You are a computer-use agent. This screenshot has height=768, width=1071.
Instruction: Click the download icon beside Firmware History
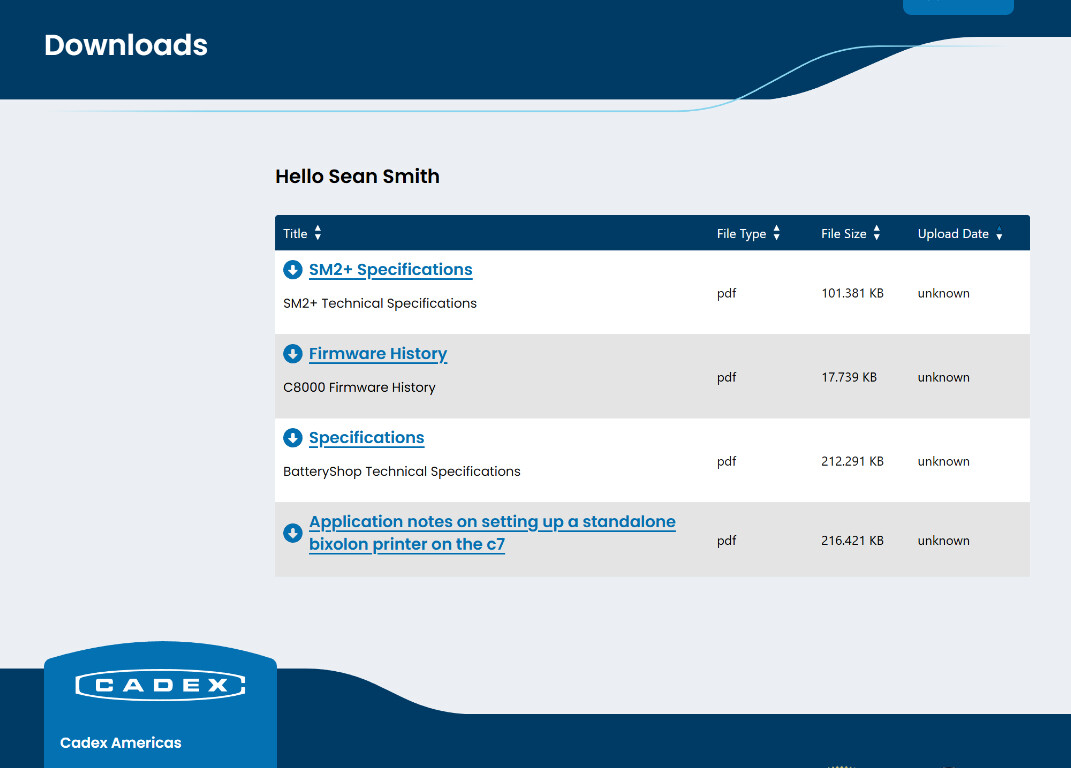(x=292, y=353)
